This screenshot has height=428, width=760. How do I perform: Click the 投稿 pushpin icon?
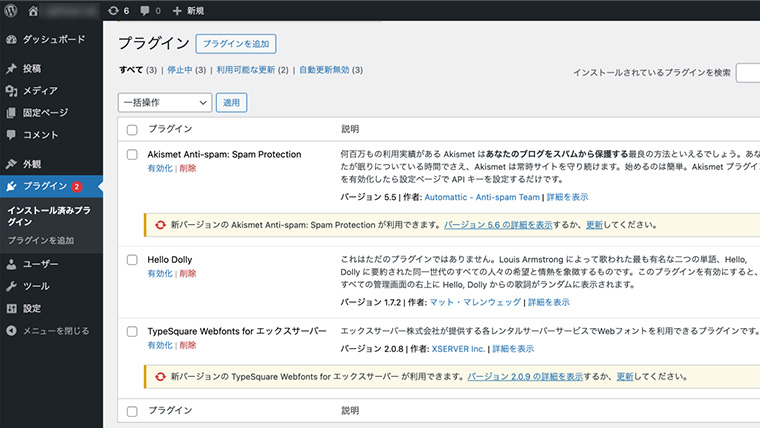(x=11, y=68)
